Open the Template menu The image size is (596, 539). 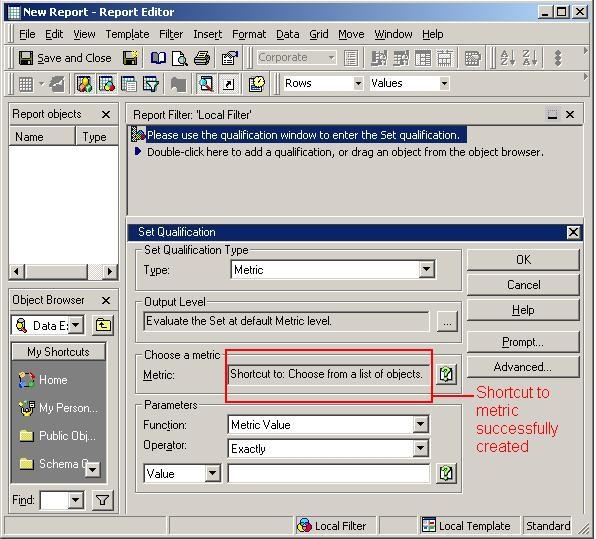pos(127,34)
